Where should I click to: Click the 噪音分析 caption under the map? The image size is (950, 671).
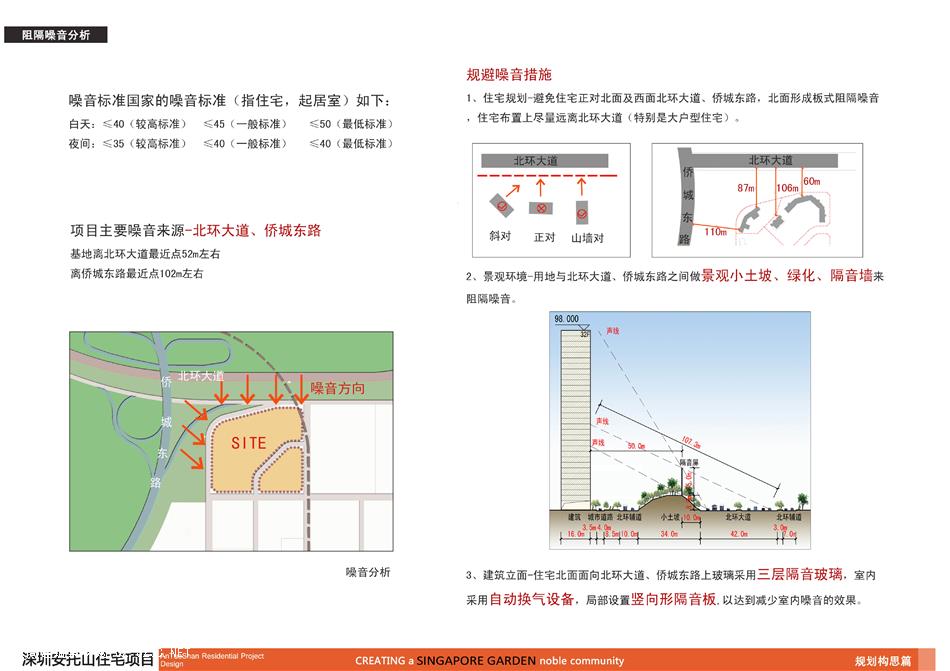coord(368,572)
